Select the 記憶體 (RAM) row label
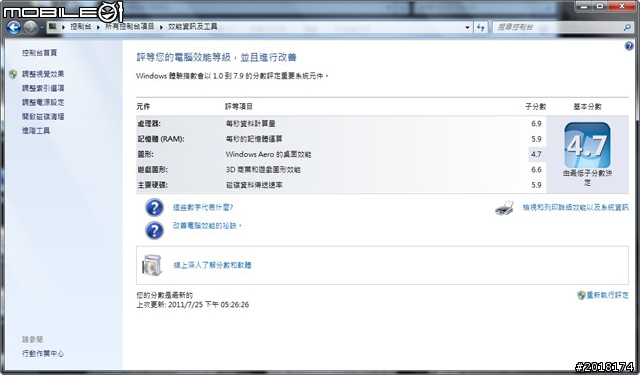Viewport: 640px width, 375px height. tap(161, 139)
